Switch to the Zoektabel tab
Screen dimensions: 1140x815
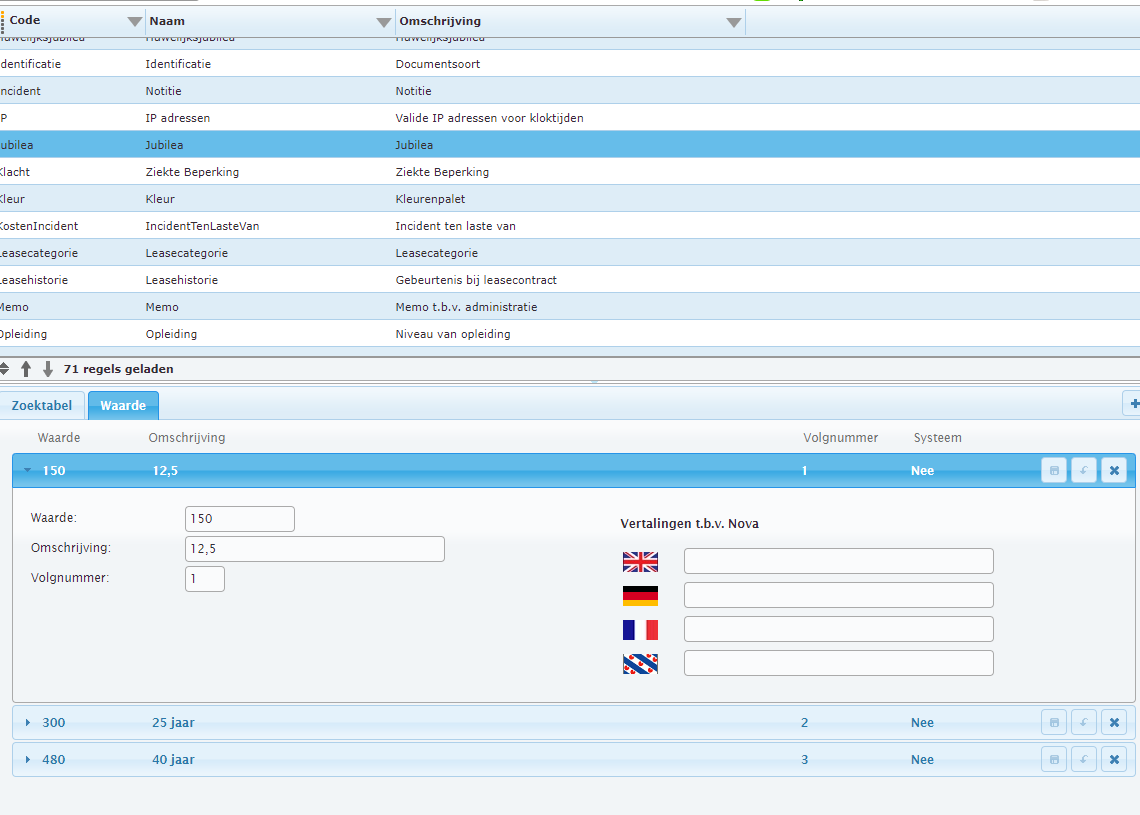tap(41, 406)
